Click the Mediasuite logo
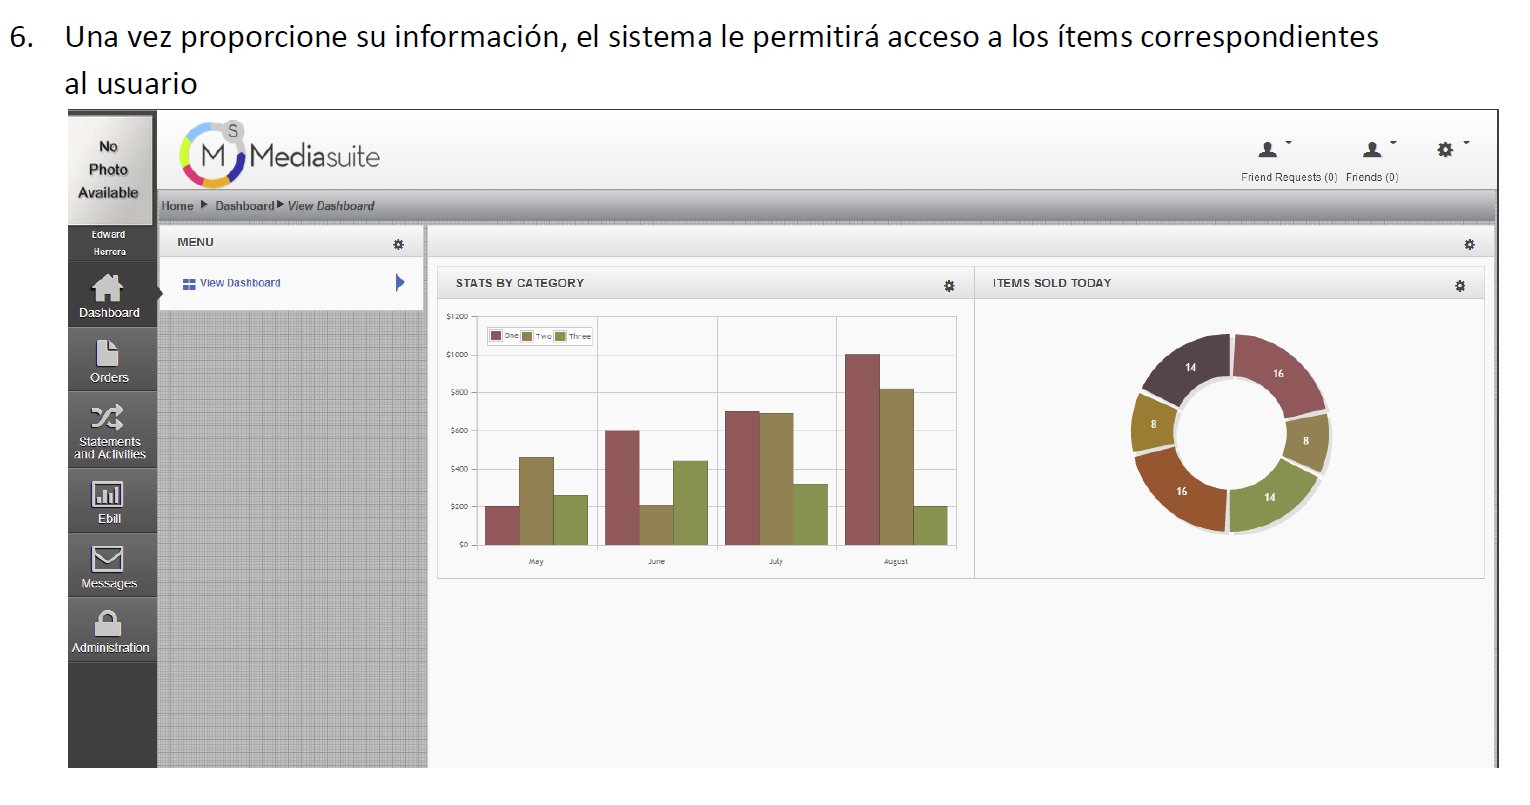Screen dimensions: 1530x805 click(280, 155)
